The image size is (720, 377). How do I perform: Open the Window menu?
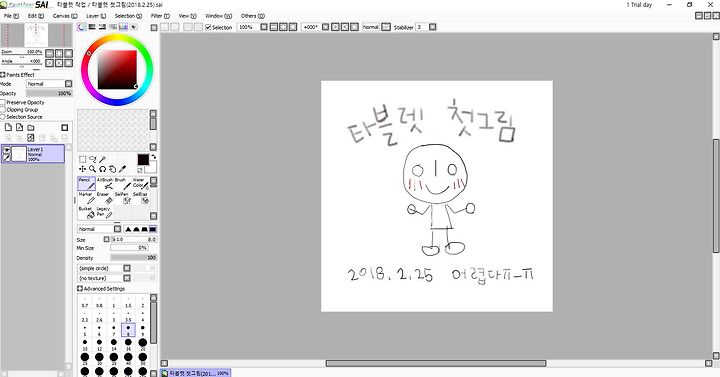219,16
